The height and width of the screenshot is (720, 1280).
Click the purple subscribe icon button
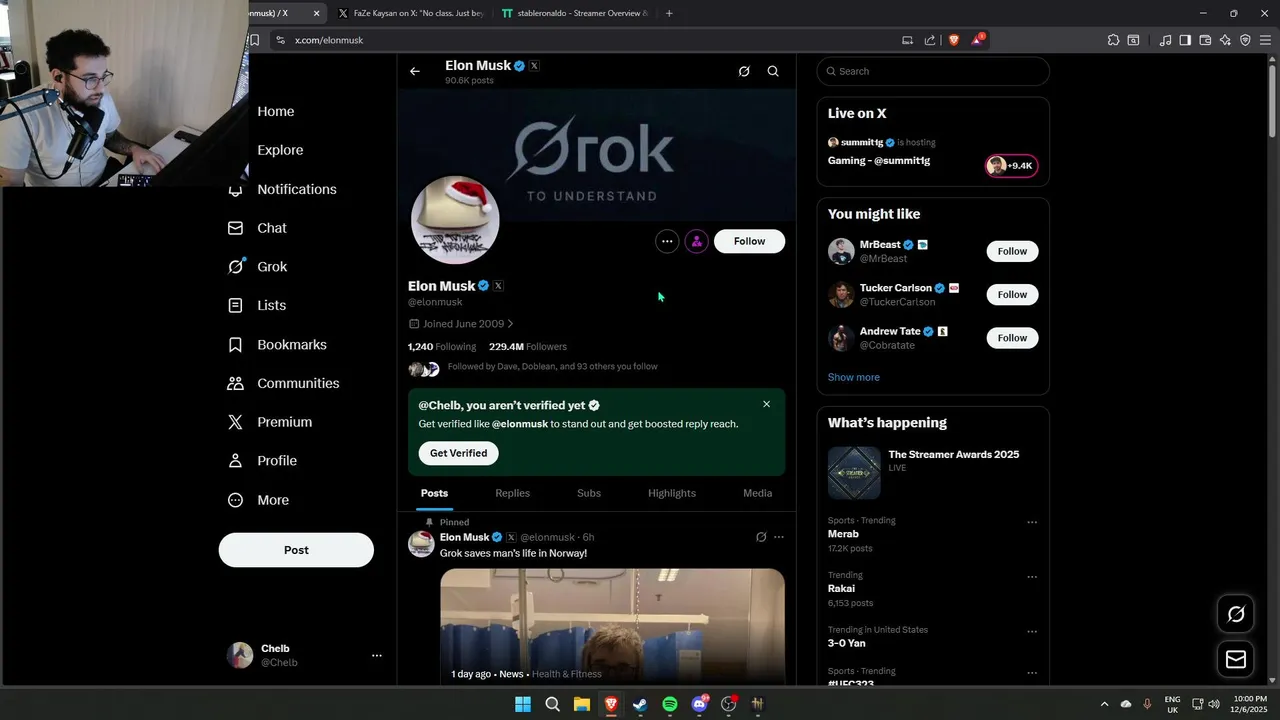tap(697, 241)
